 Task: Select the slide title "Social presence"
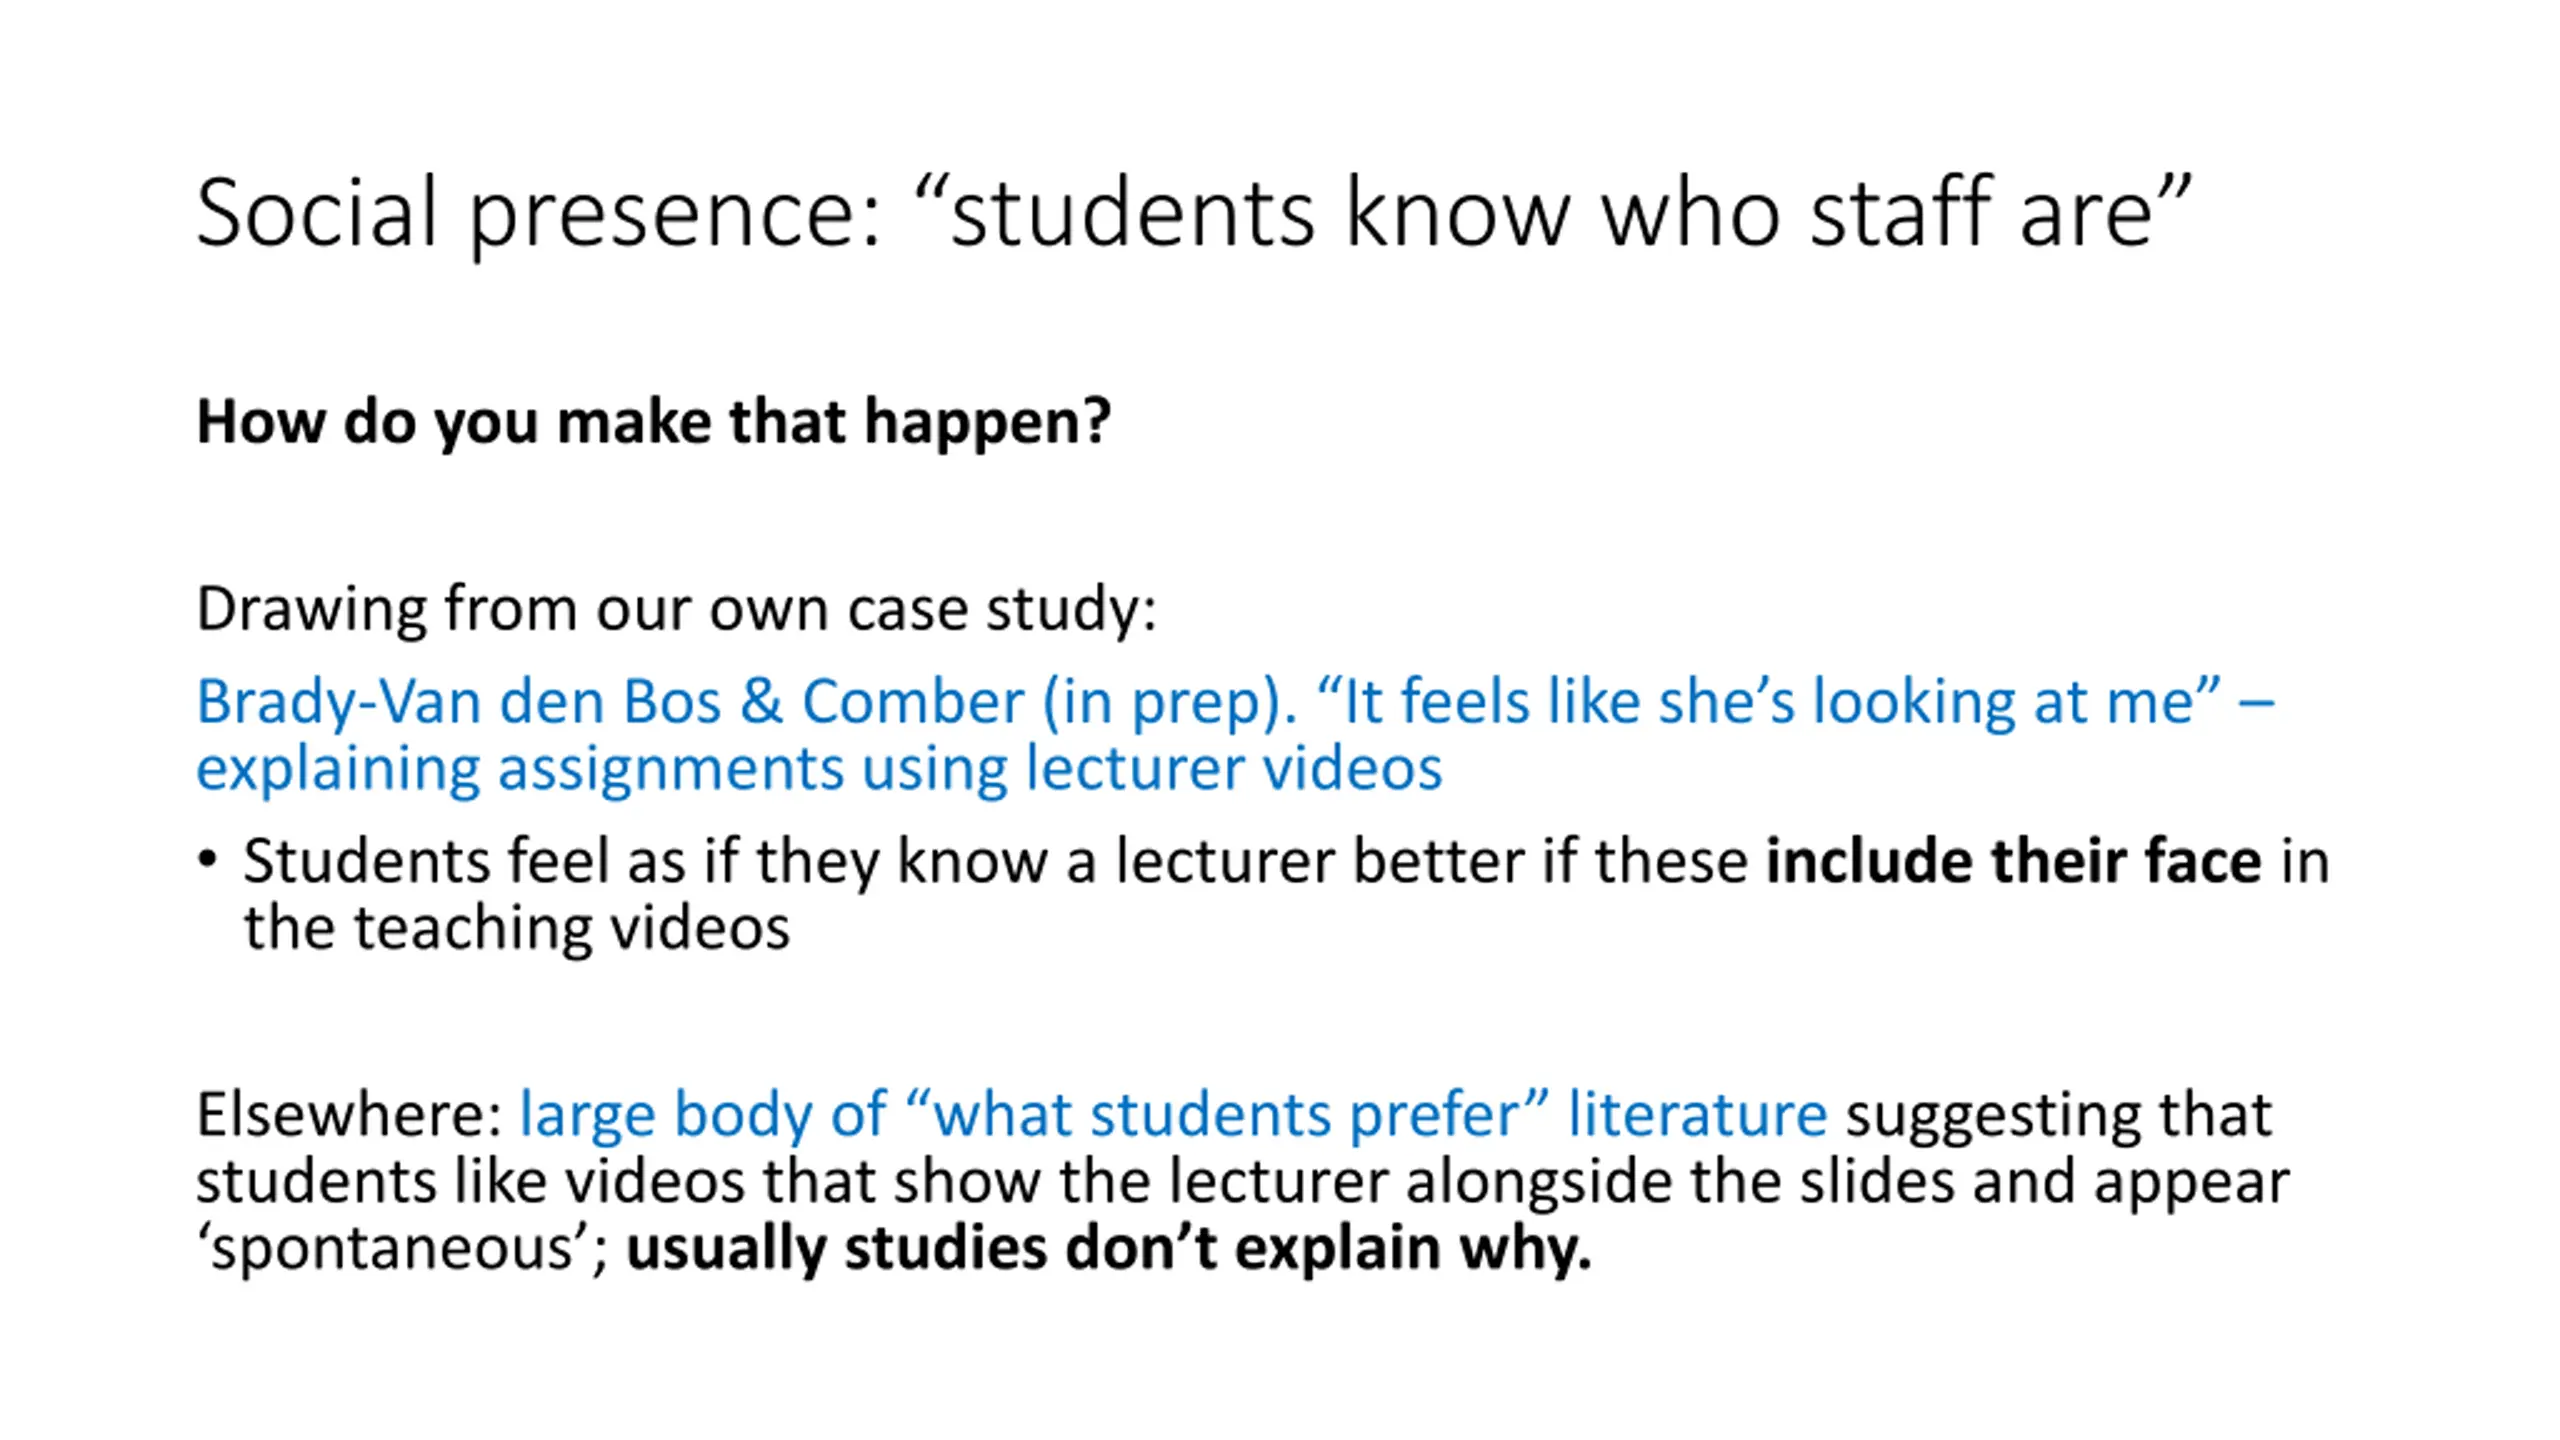tap(539, 213)
